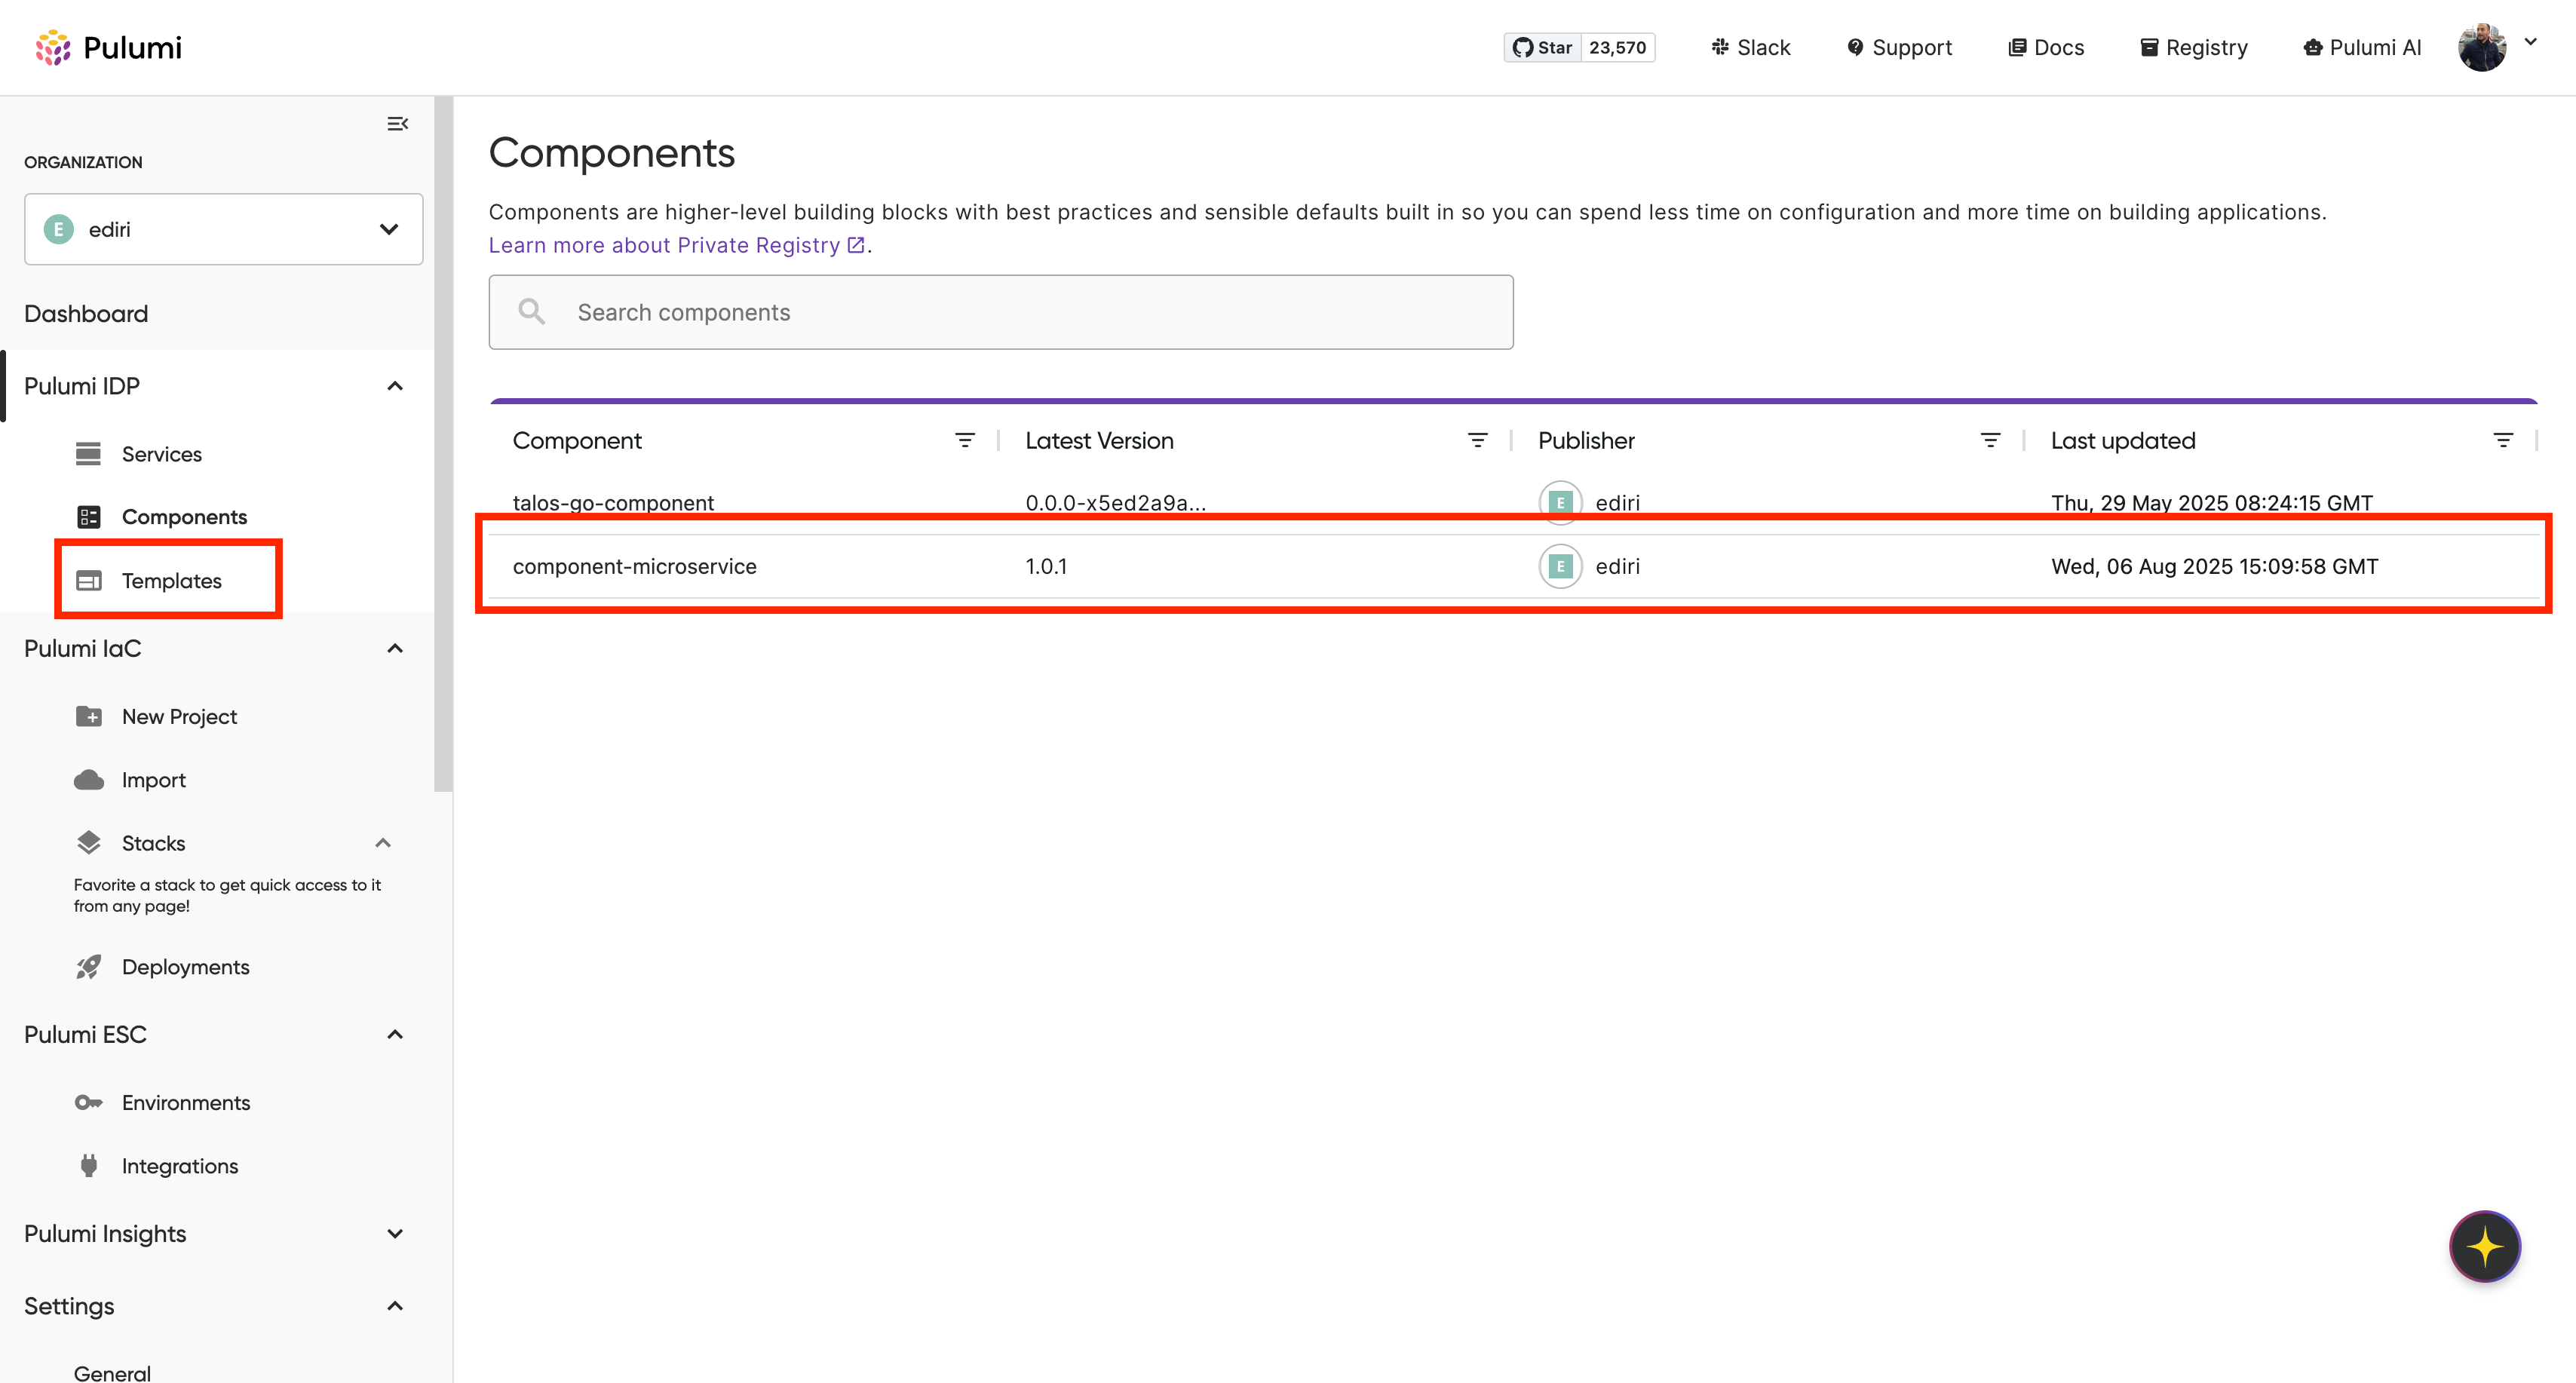Collapse the Stacks submenu chevron
Screen dimensions: 2576x1383
(x=383, y=843)
